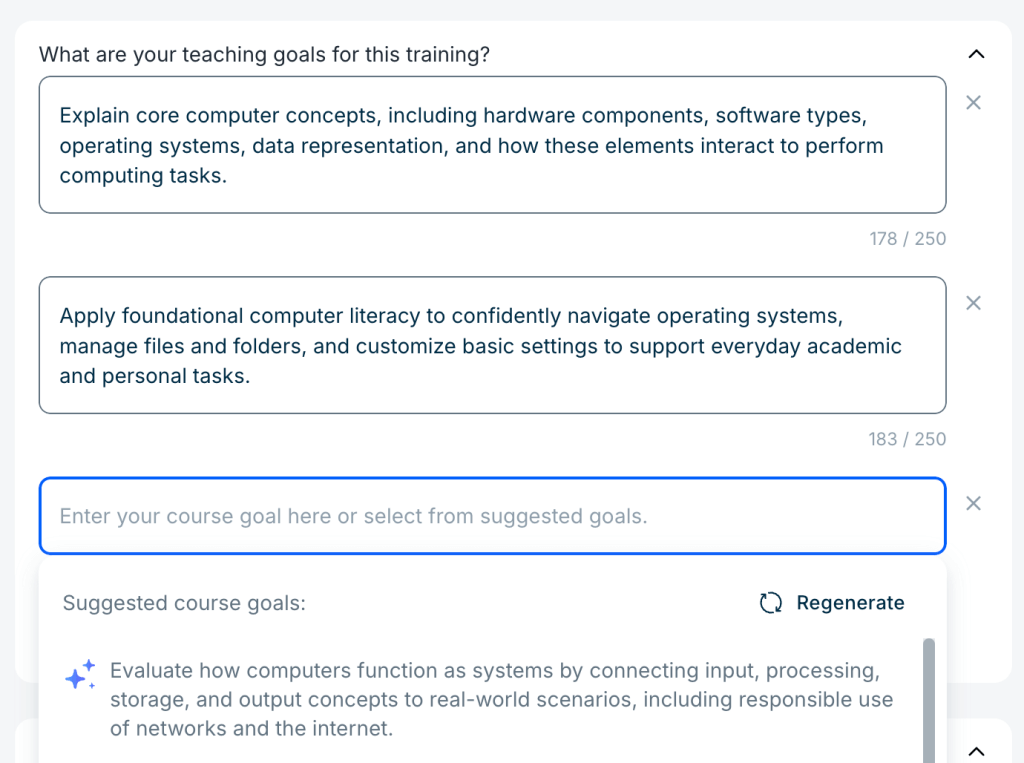The width and height of the screenshot is (1024, 763).
Task: Click the second goal describing computer literacy
Action: click(492, 345)
